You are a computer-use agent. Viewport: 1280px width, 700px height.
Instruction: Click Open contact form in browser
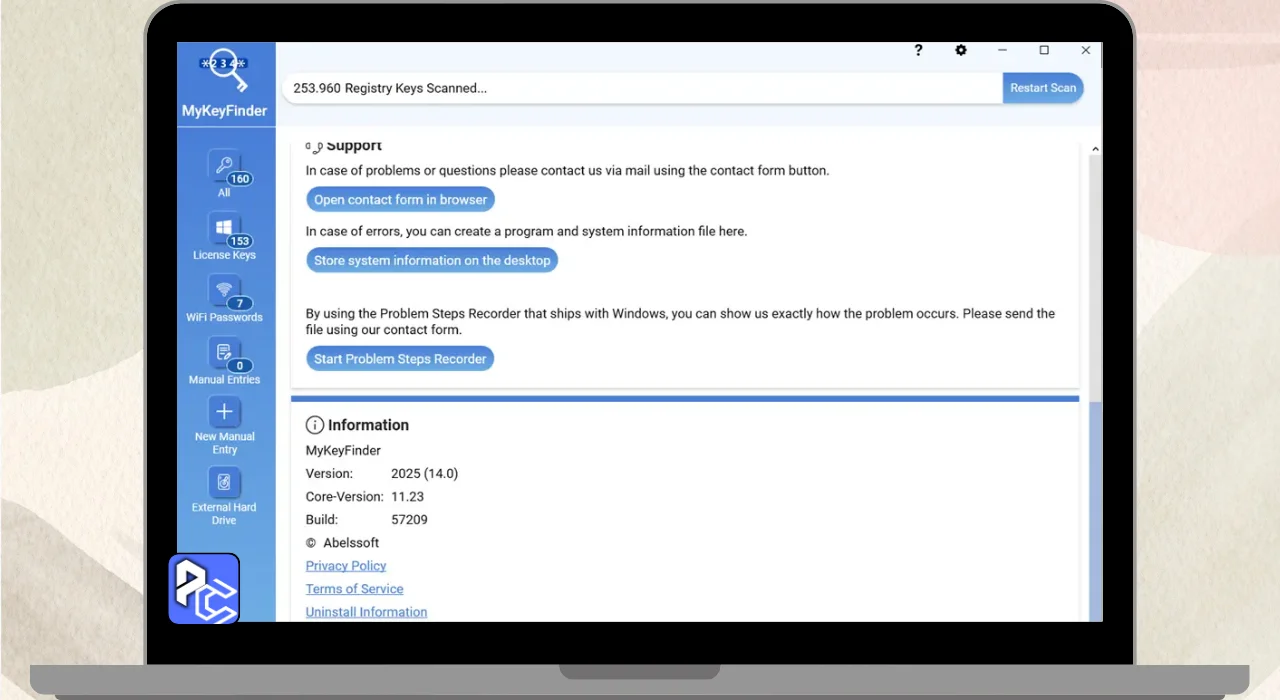pyautogui.click(x=400, y=200)
